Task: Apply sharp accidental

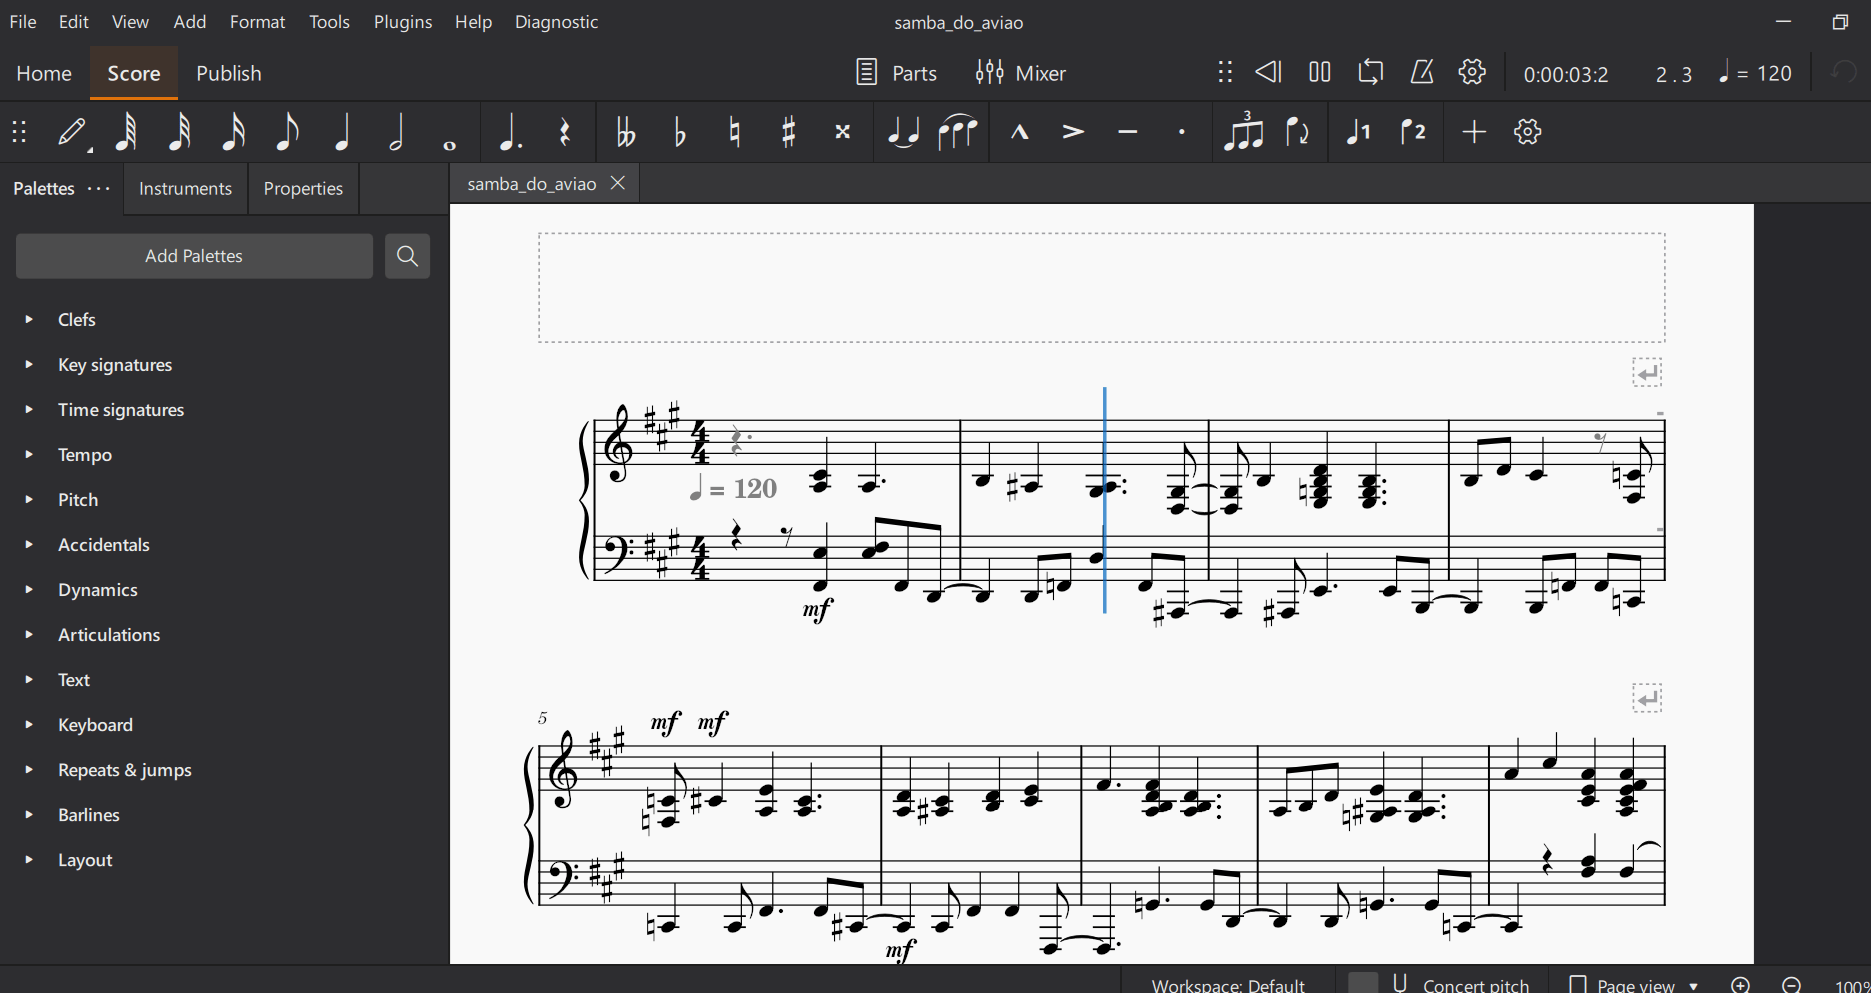Action: point(789,132)
